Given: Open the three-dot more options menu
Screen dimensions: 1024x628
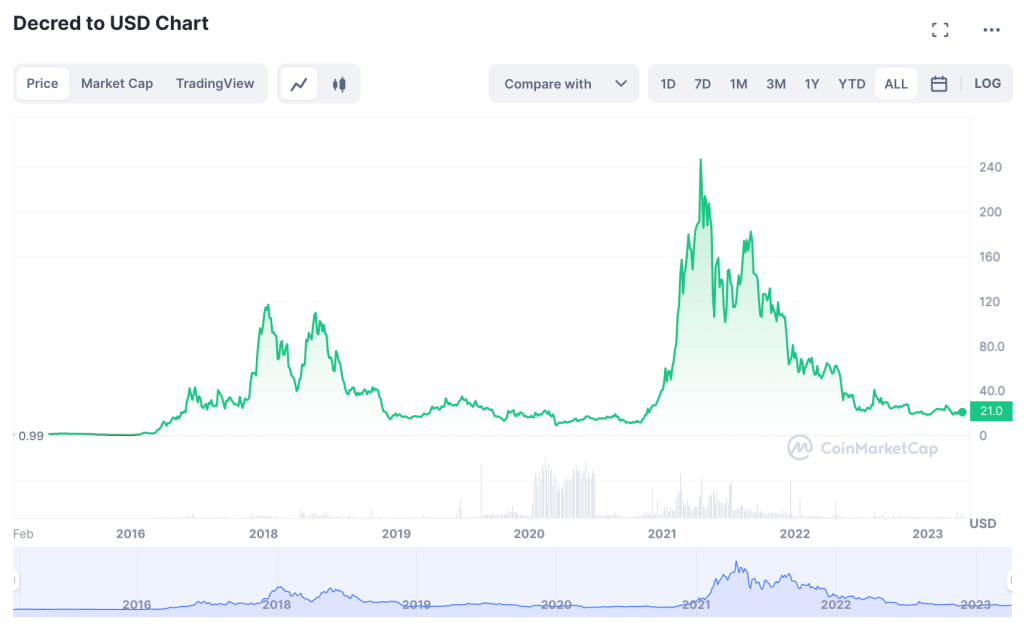Looking at the screenshot, I should [991, 29].
